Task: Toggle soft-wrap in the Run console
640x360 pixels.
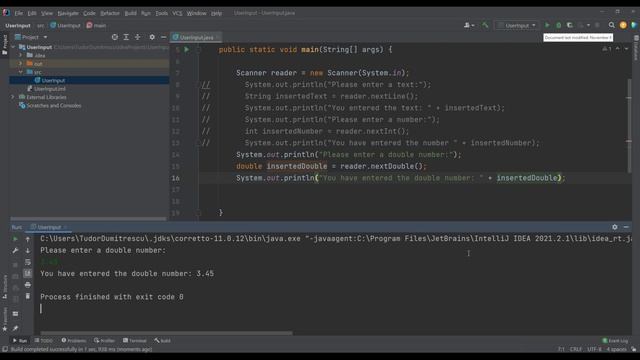Action: 28,262
